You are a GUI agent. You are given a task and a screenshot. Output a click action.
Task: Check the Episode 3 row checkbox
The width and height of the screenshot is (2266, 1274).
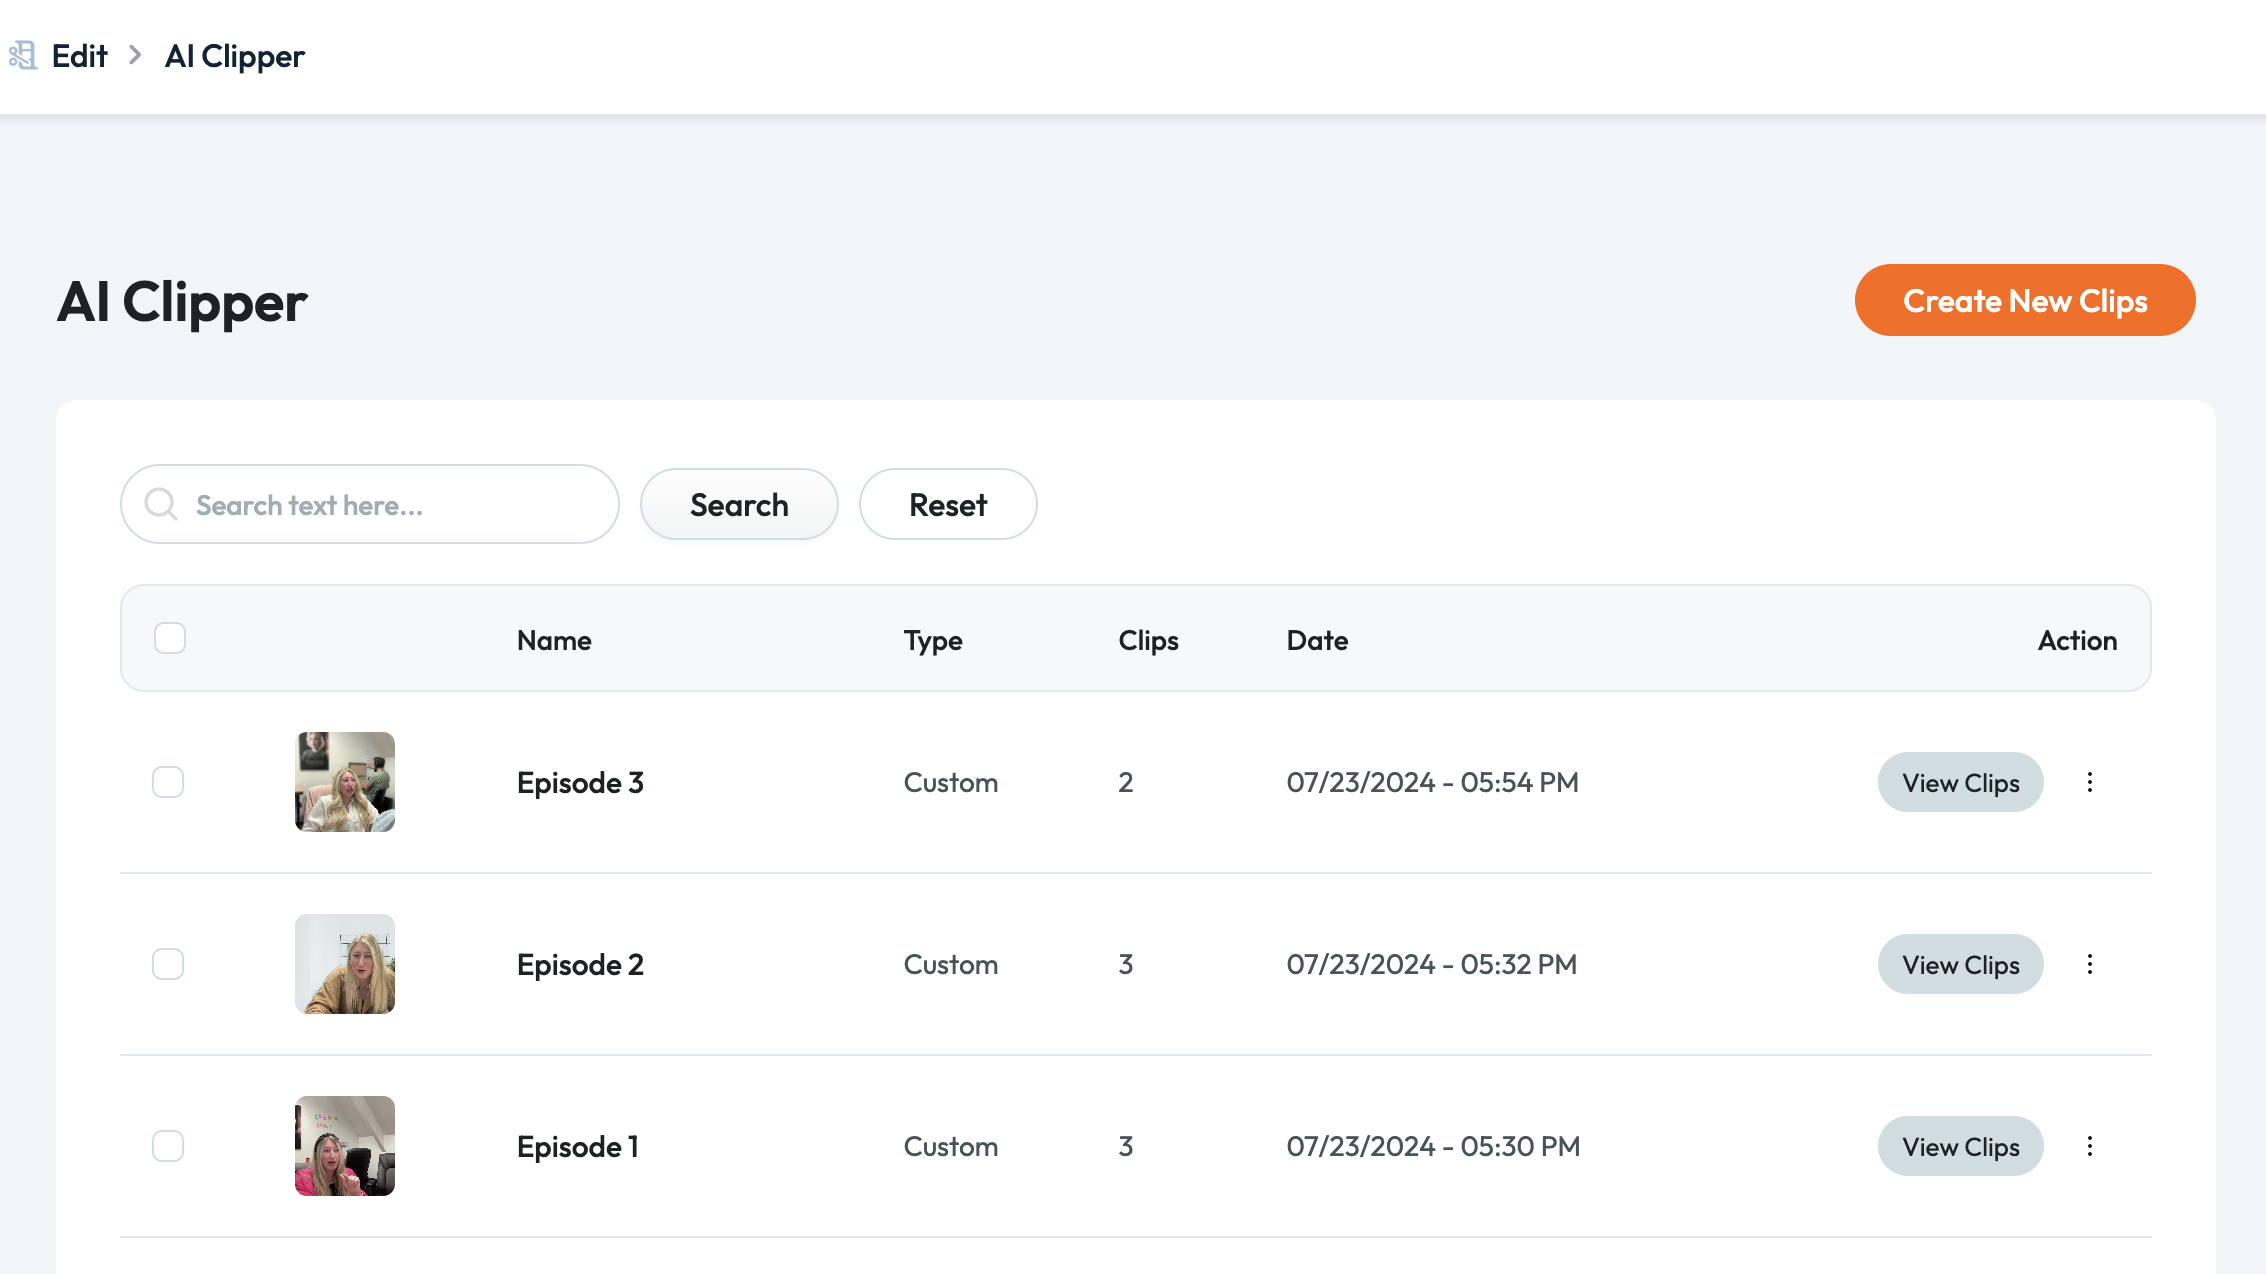click(x=168, y=782)
